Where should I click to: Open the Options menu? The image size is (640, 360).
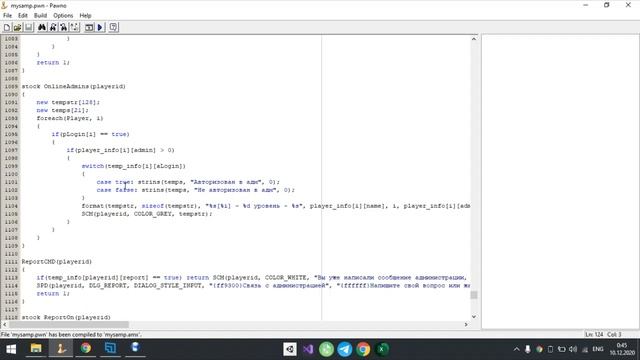click(x=63, y=16)
